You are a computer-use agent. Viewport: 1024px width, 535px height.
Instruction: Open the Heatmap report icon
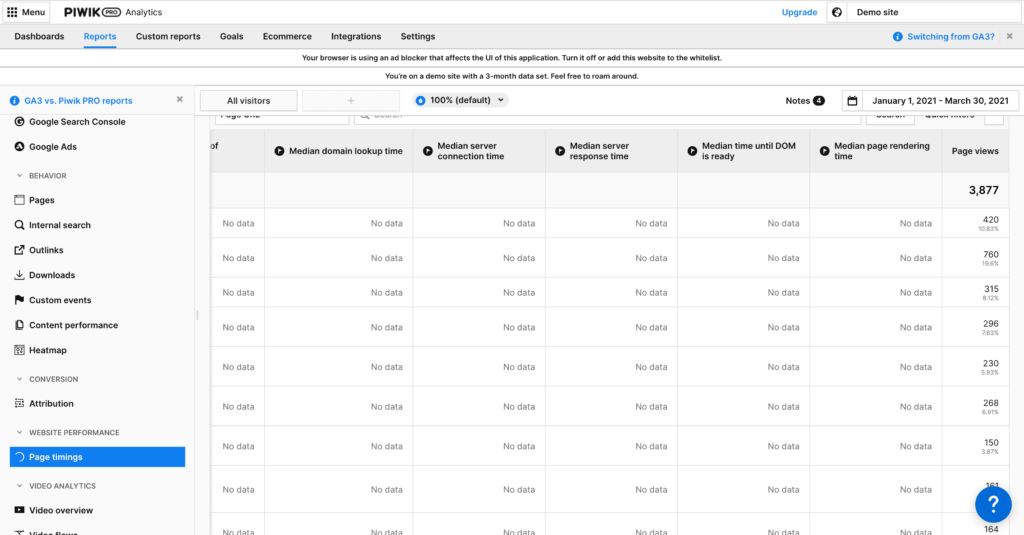(x=20, y=350)
